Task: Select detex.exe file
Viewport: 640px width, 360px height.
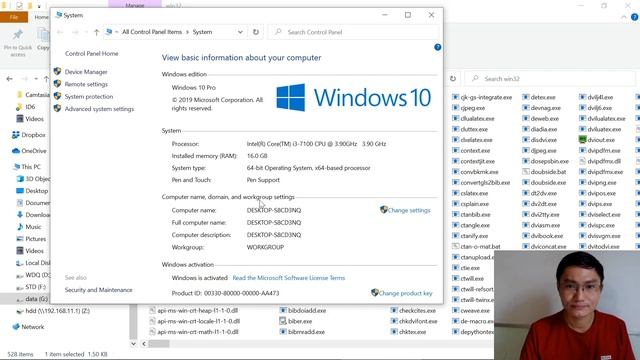Action: click(x=539, y=98)
